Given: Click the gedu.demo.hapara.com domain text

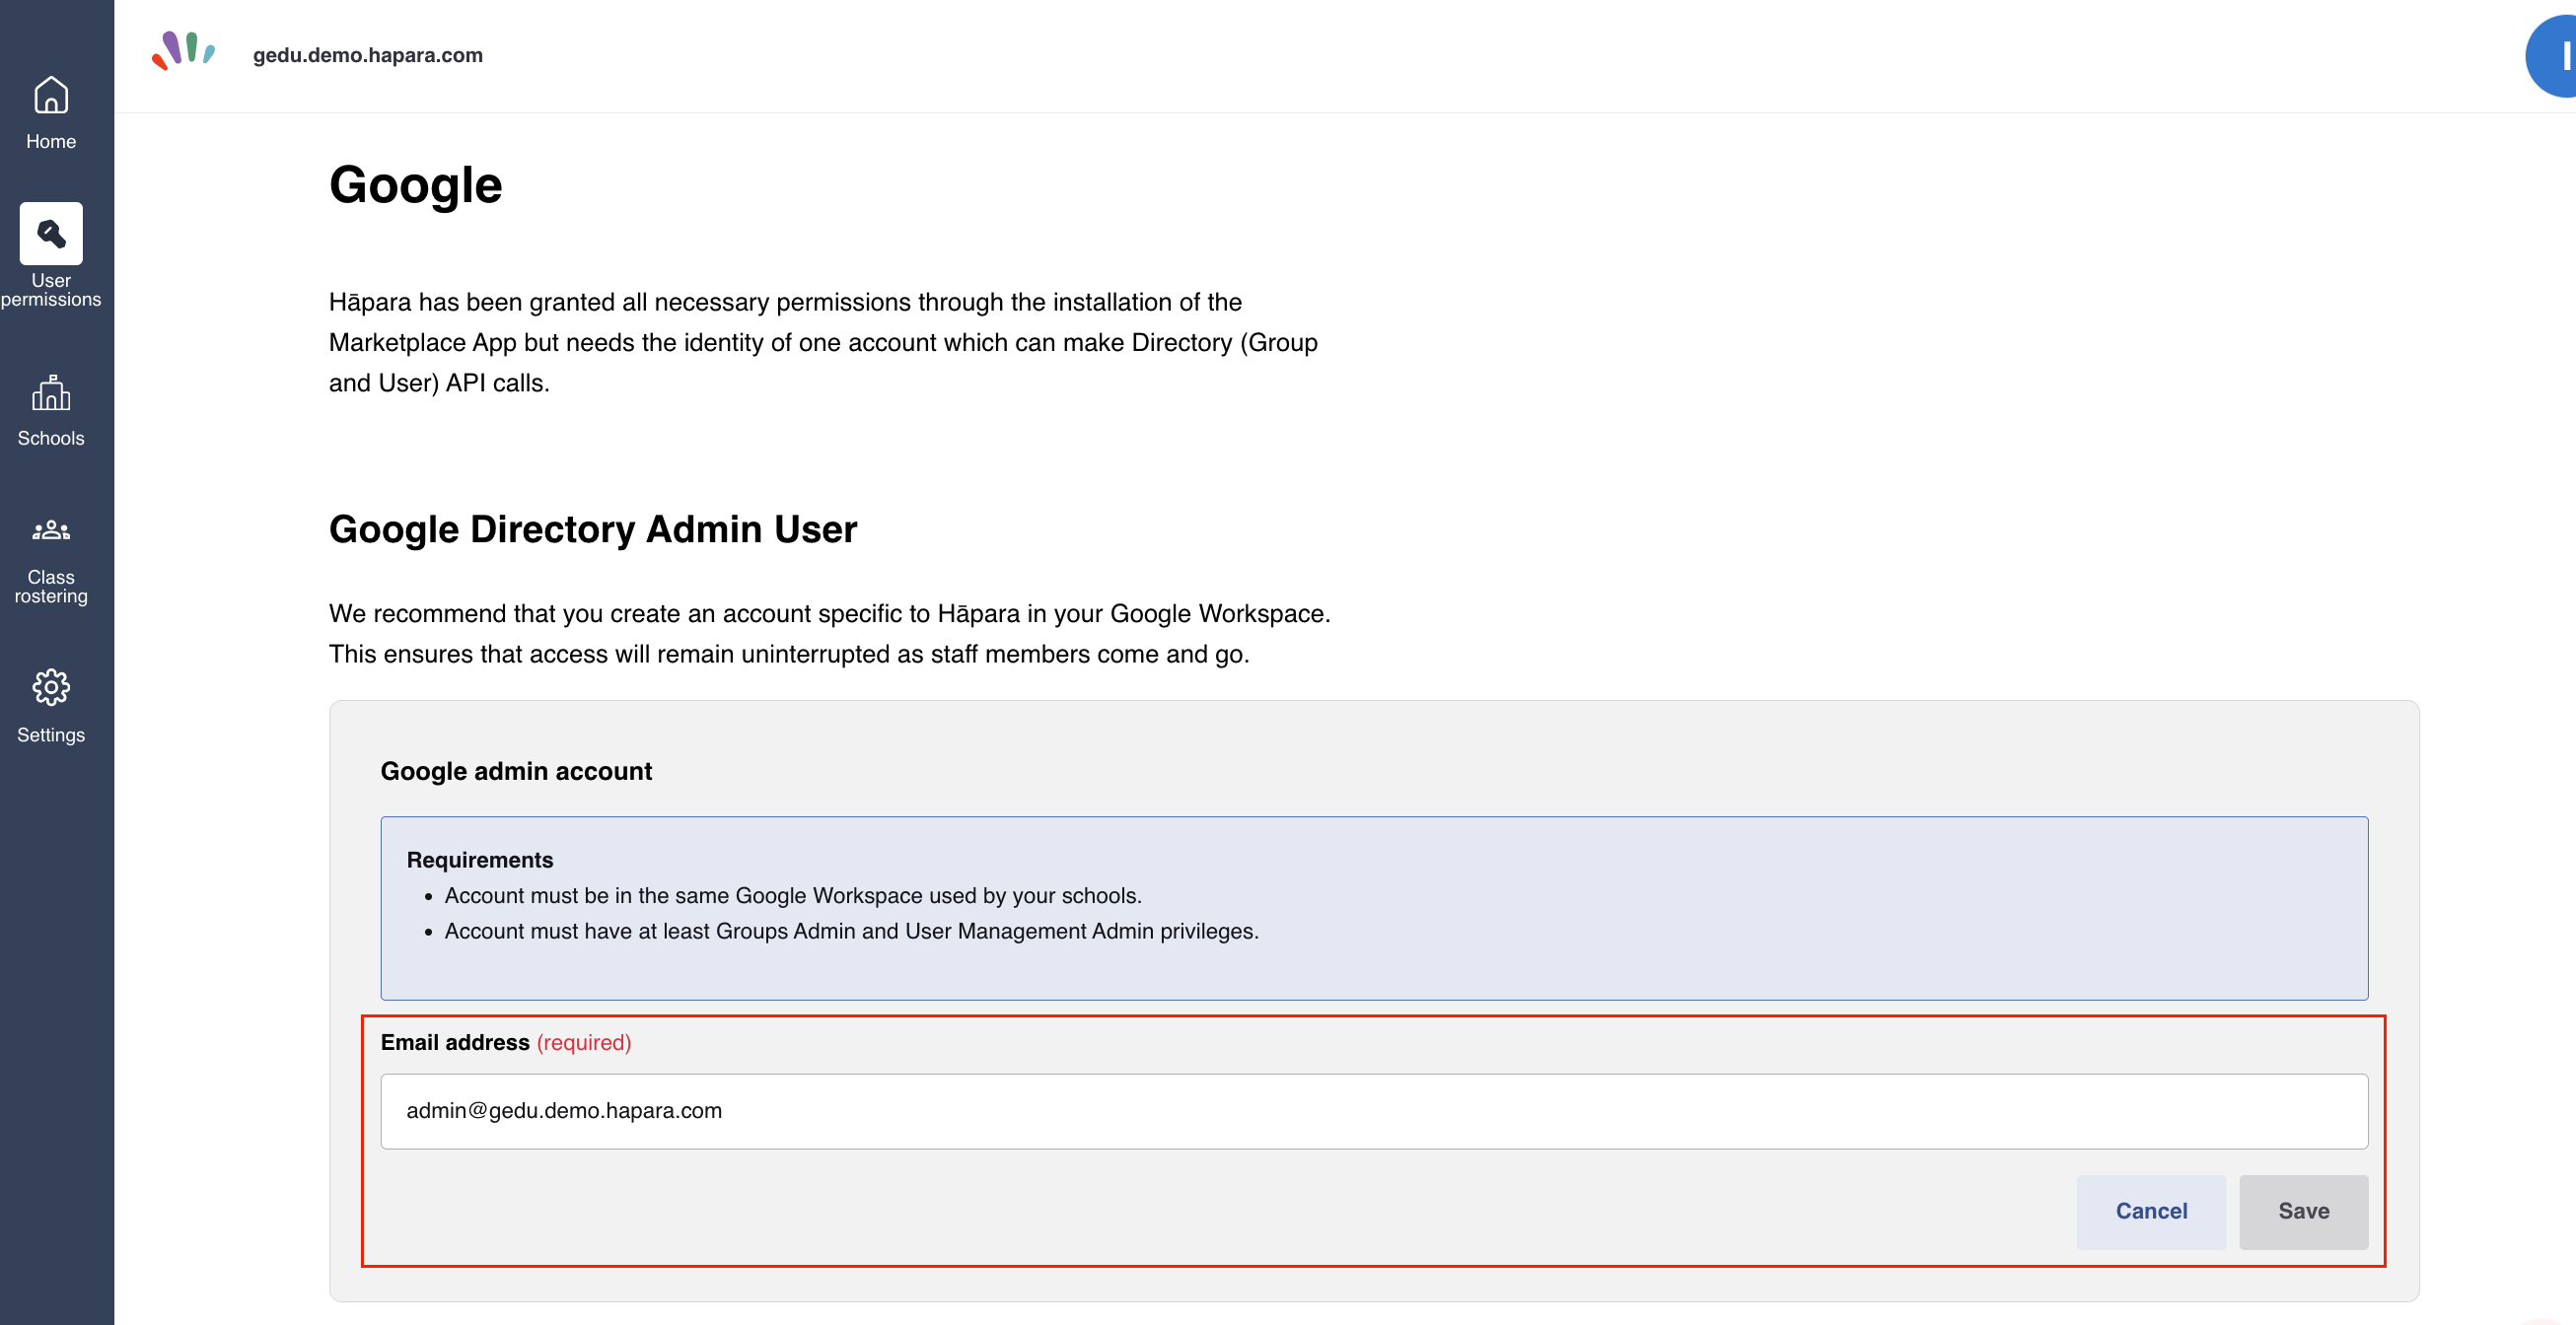Looking at the screenshot, I should [368, 55].
